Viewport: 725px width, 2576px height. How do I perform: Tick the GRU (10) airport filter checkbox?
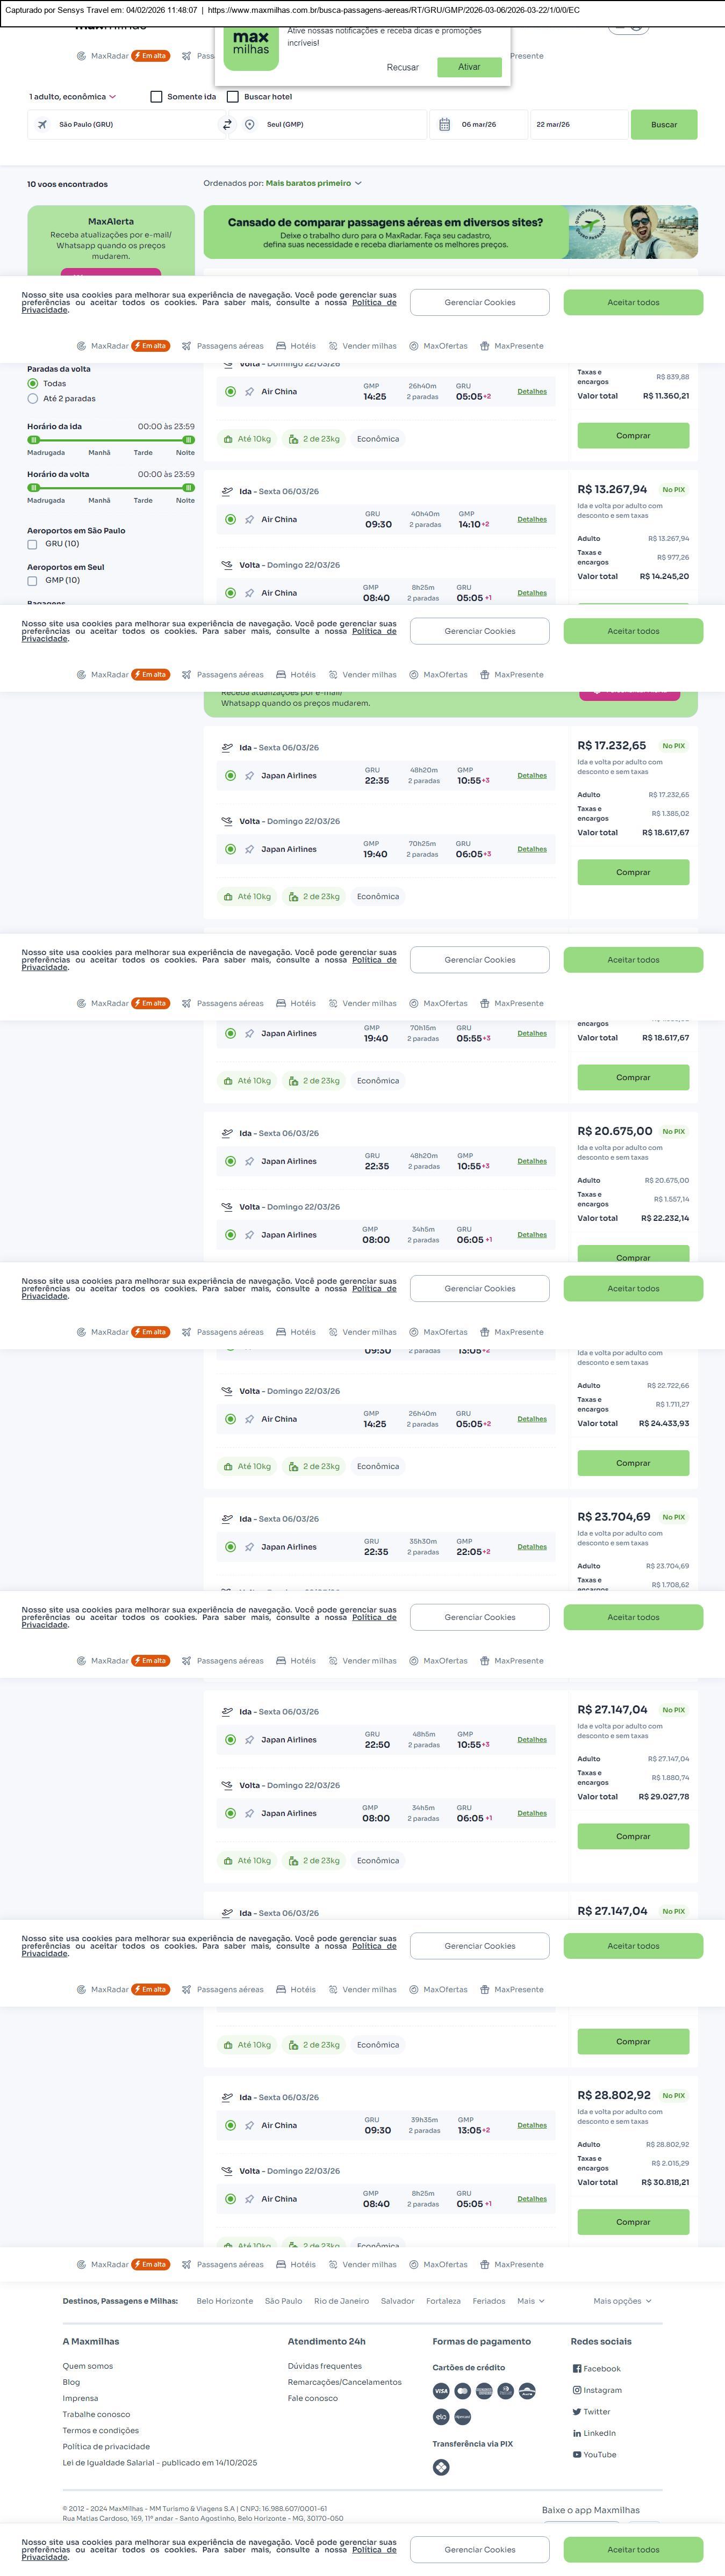(32, 544)
